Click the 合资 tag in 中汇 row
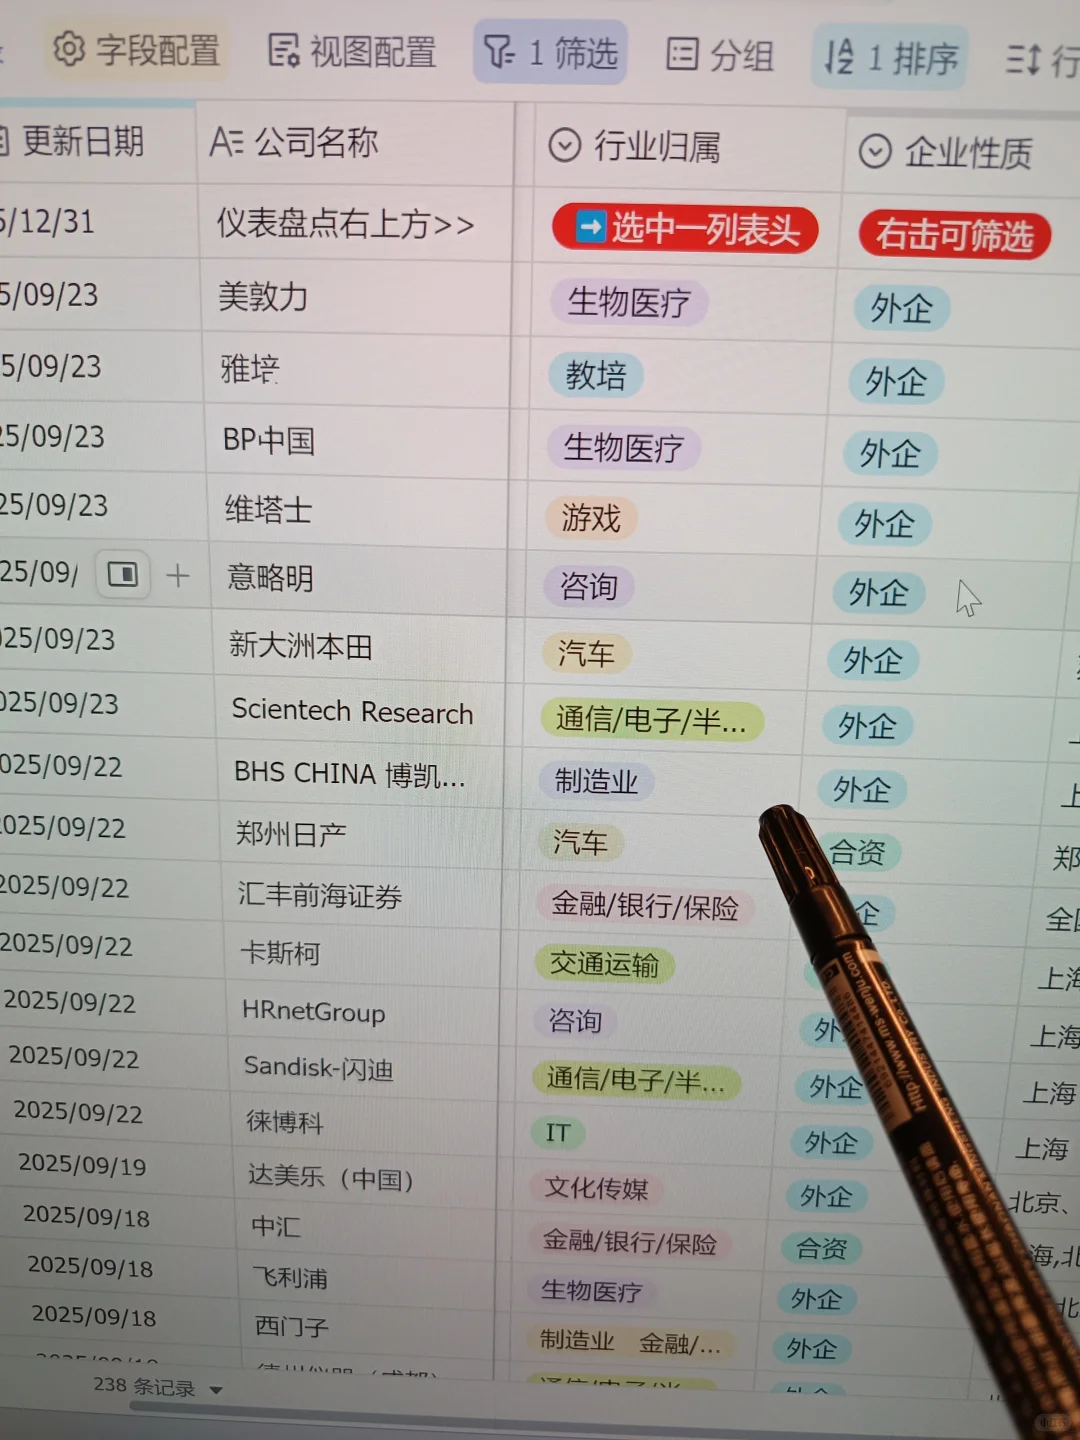Image resolution: width=1080 pixels, height=1440 pixels. click(821, 1248)
